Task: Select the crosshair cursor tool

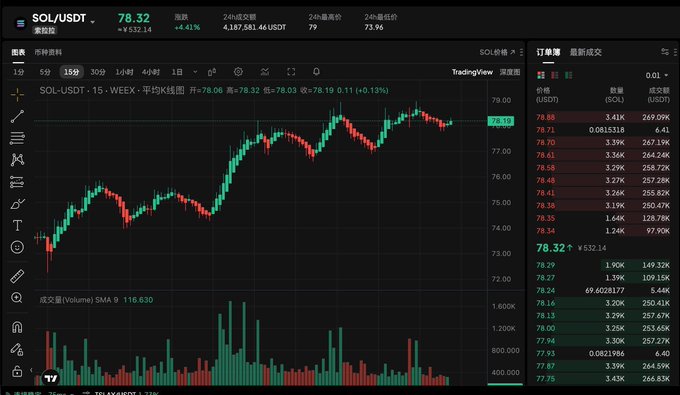Action: (x=17, y=94)
